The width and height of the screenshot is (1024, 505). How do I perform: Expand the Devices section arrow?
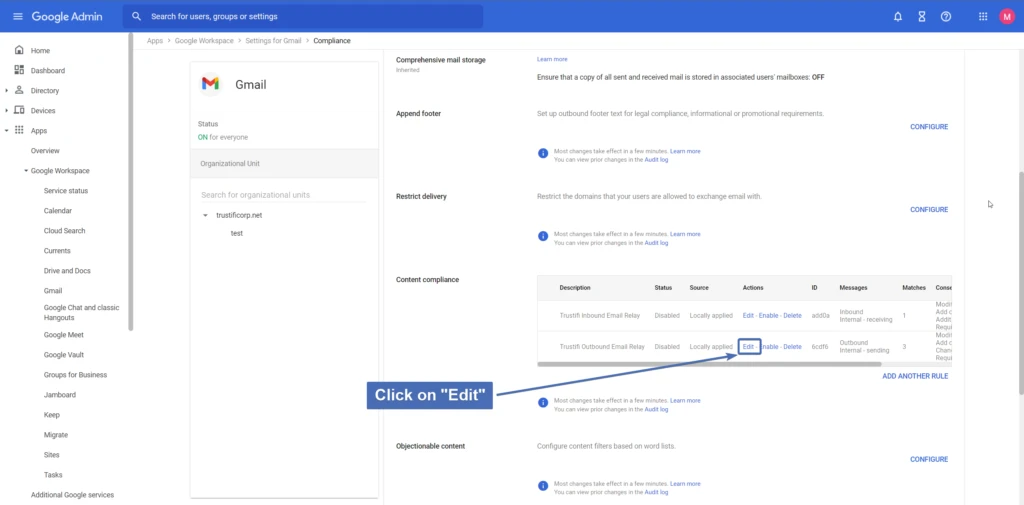point(7,111)
